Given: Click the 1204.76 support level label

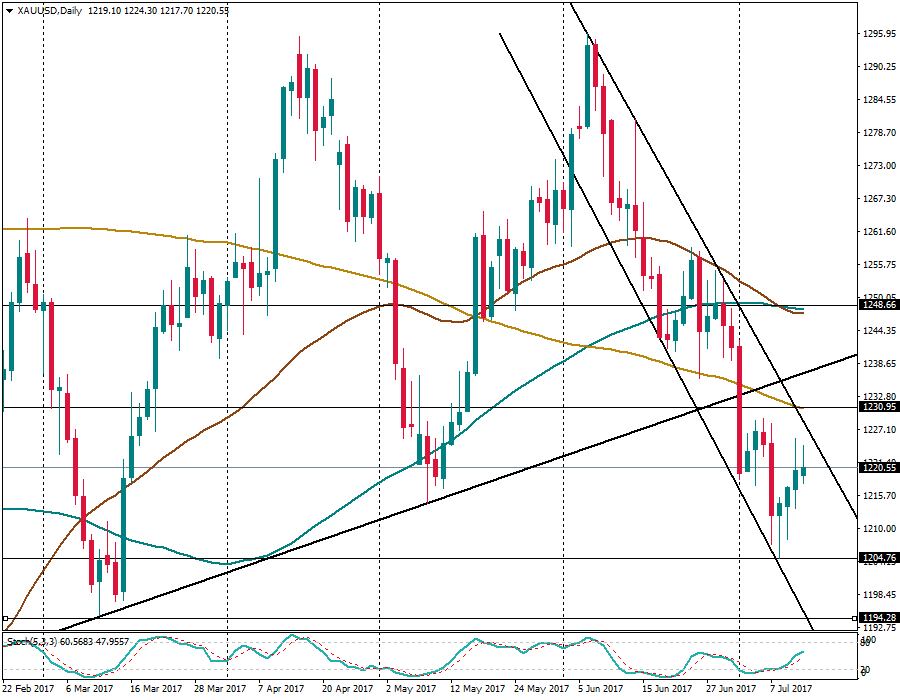Looking at the screenshot, I should [x=877, y=558].
